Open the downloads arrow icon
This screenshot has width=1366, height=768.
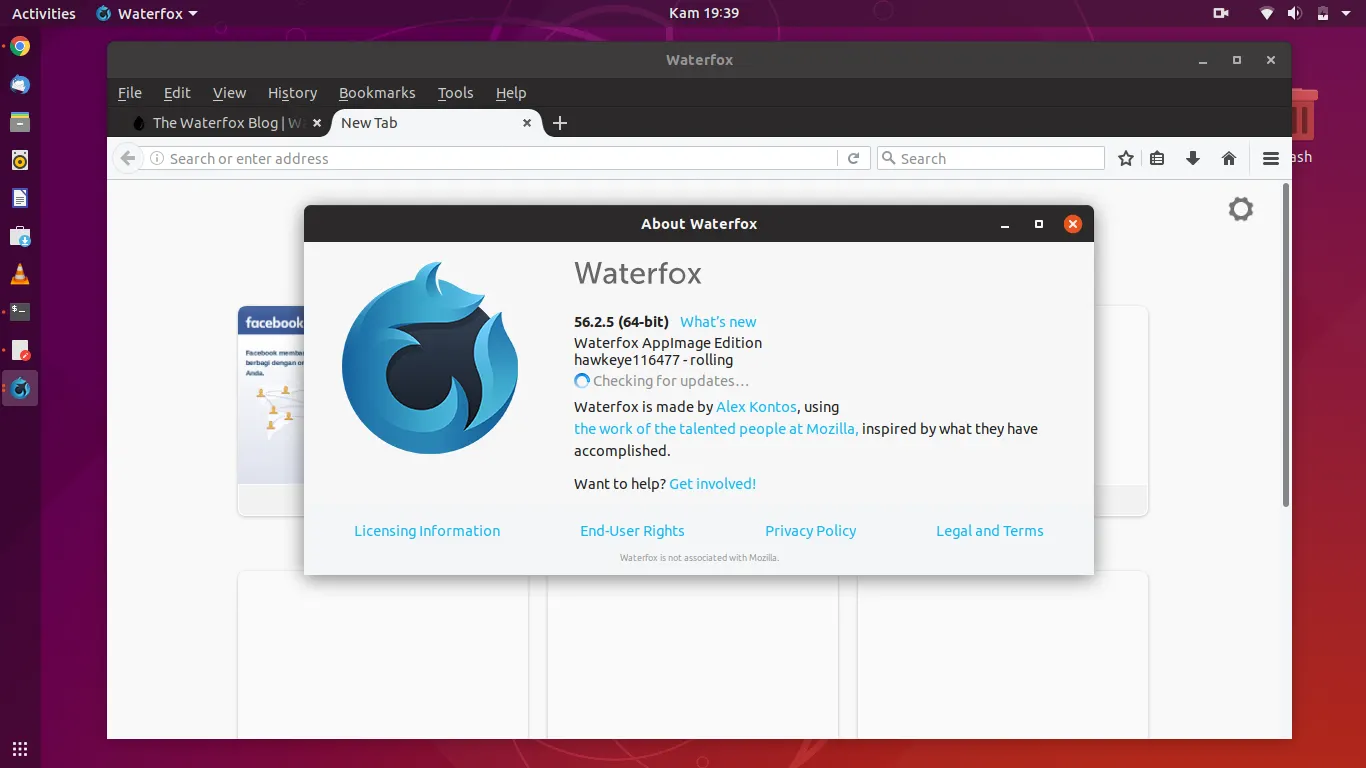click(x=1192, y=158)
